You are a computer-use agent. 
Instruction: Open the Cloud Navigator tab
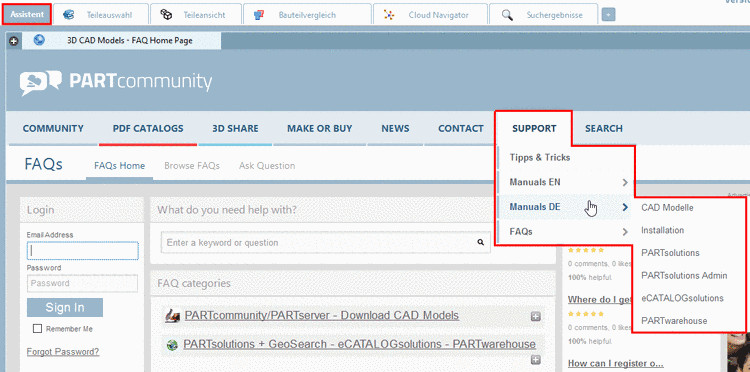pyautogui.click(x=430, y=14)
